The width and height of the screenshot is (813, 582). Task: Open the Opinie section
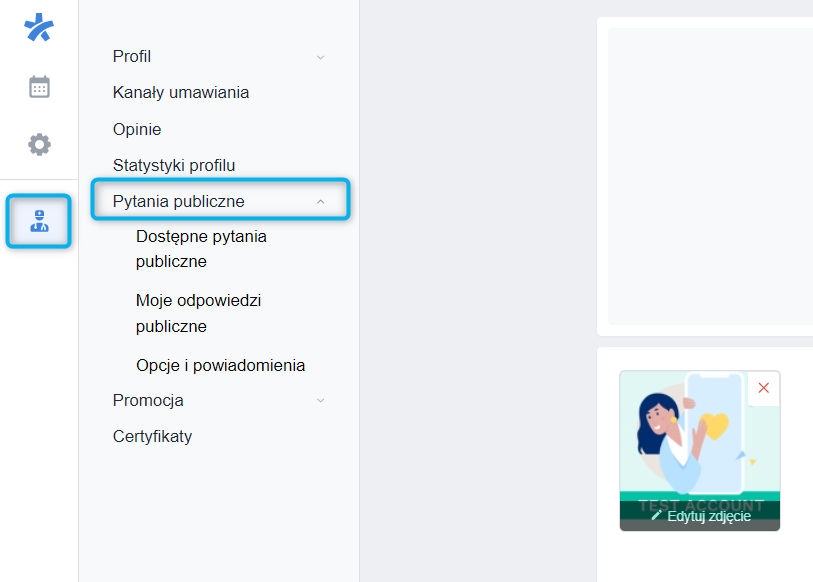[x=136, y=129]
